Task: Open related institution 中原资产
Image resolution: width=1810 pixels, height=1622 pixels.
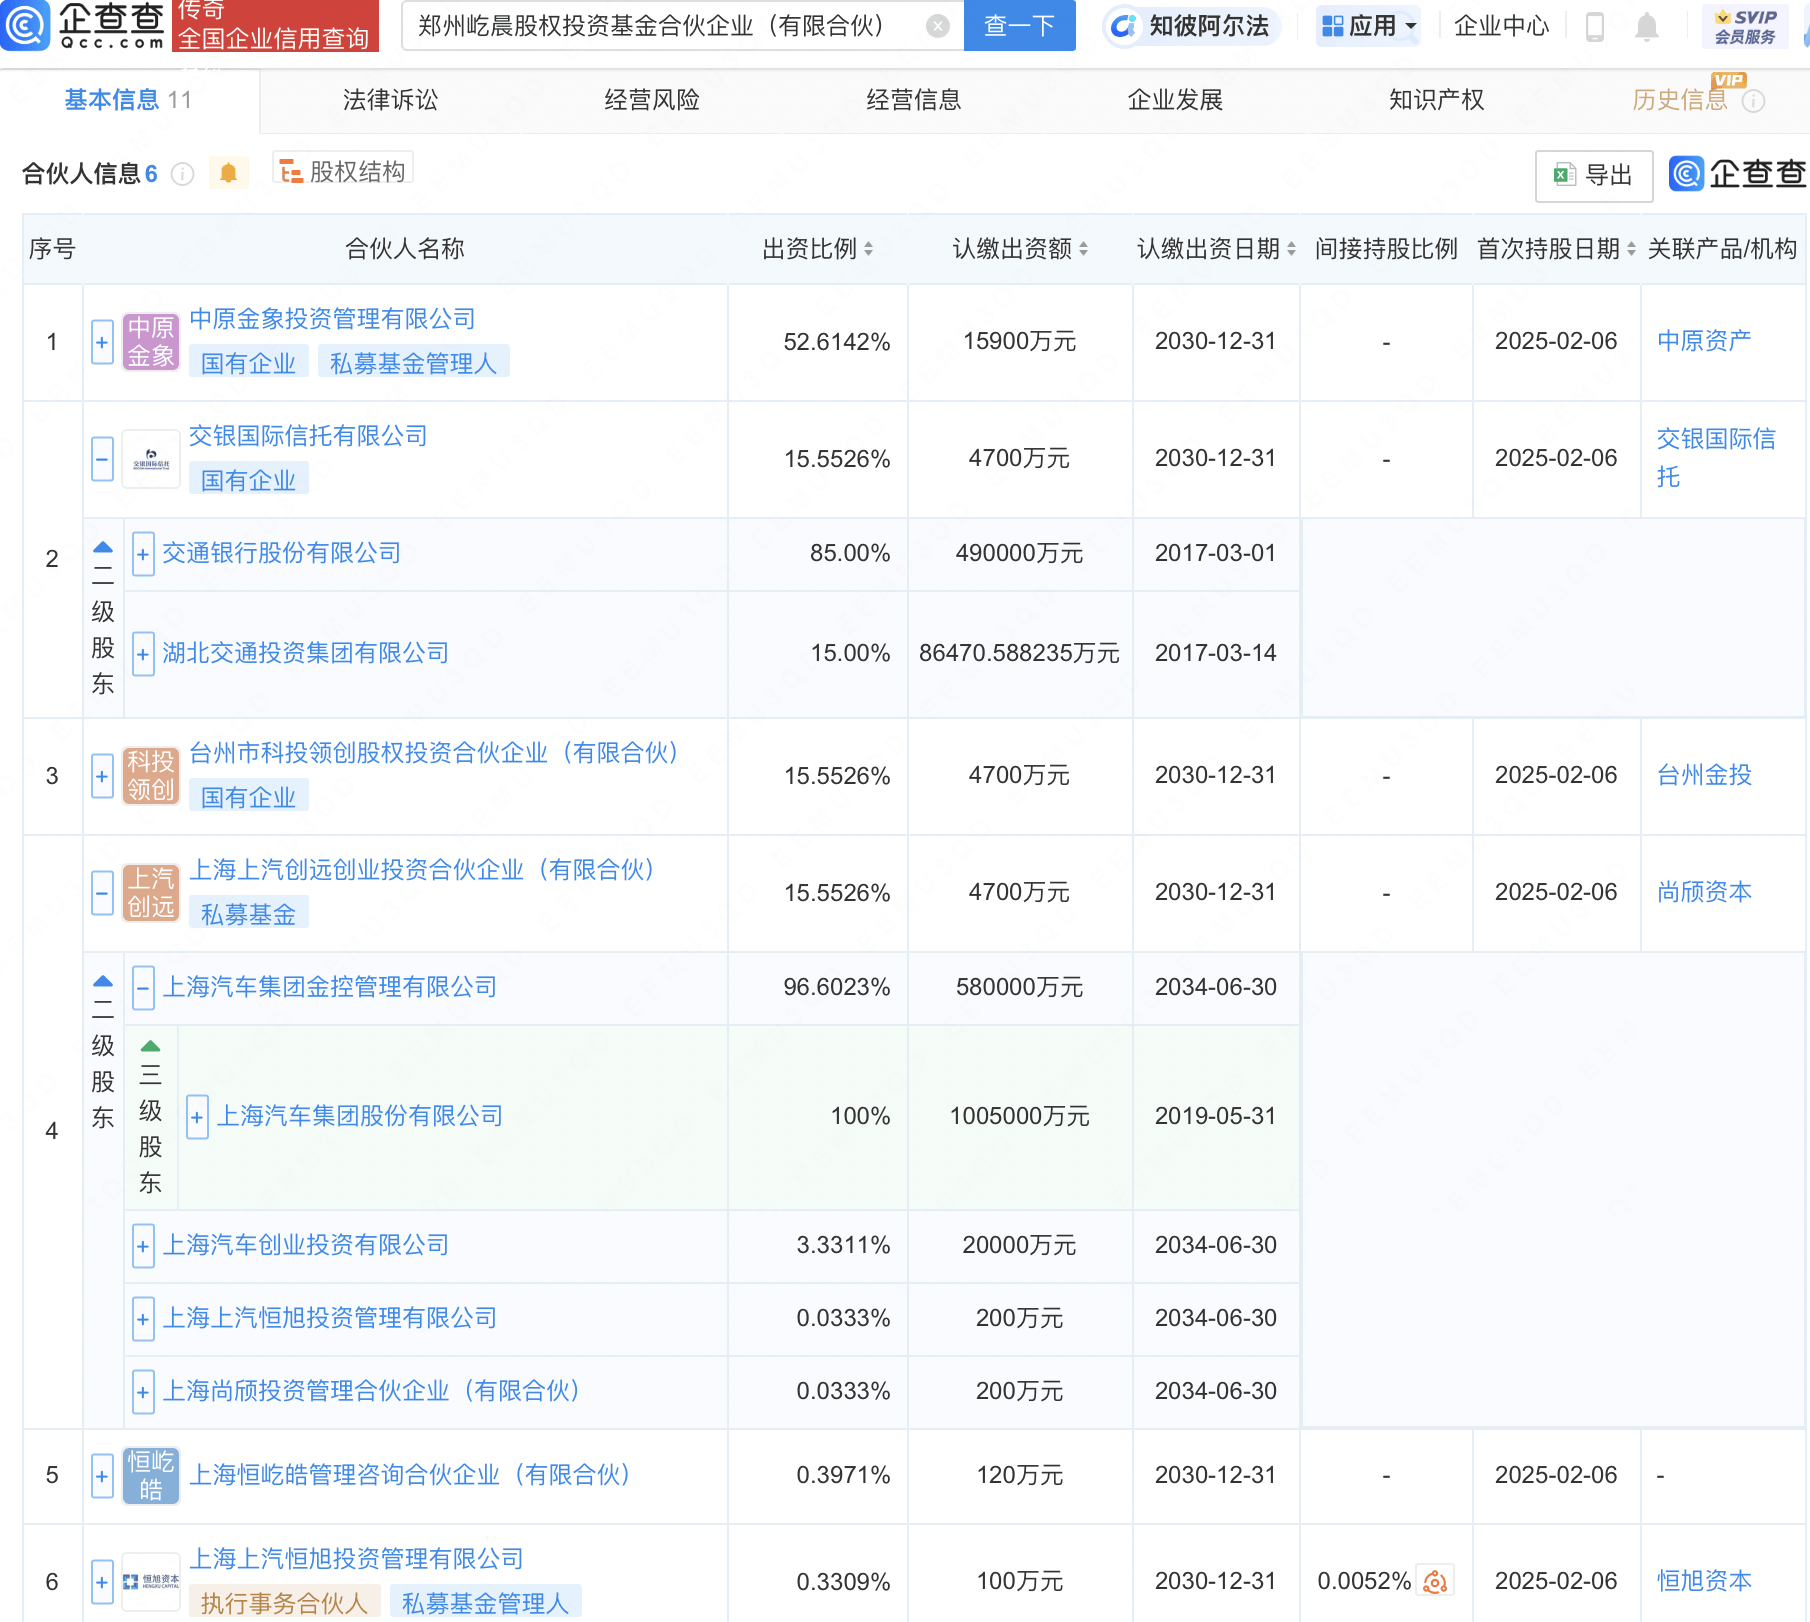Action: [x=1704, y=341]
